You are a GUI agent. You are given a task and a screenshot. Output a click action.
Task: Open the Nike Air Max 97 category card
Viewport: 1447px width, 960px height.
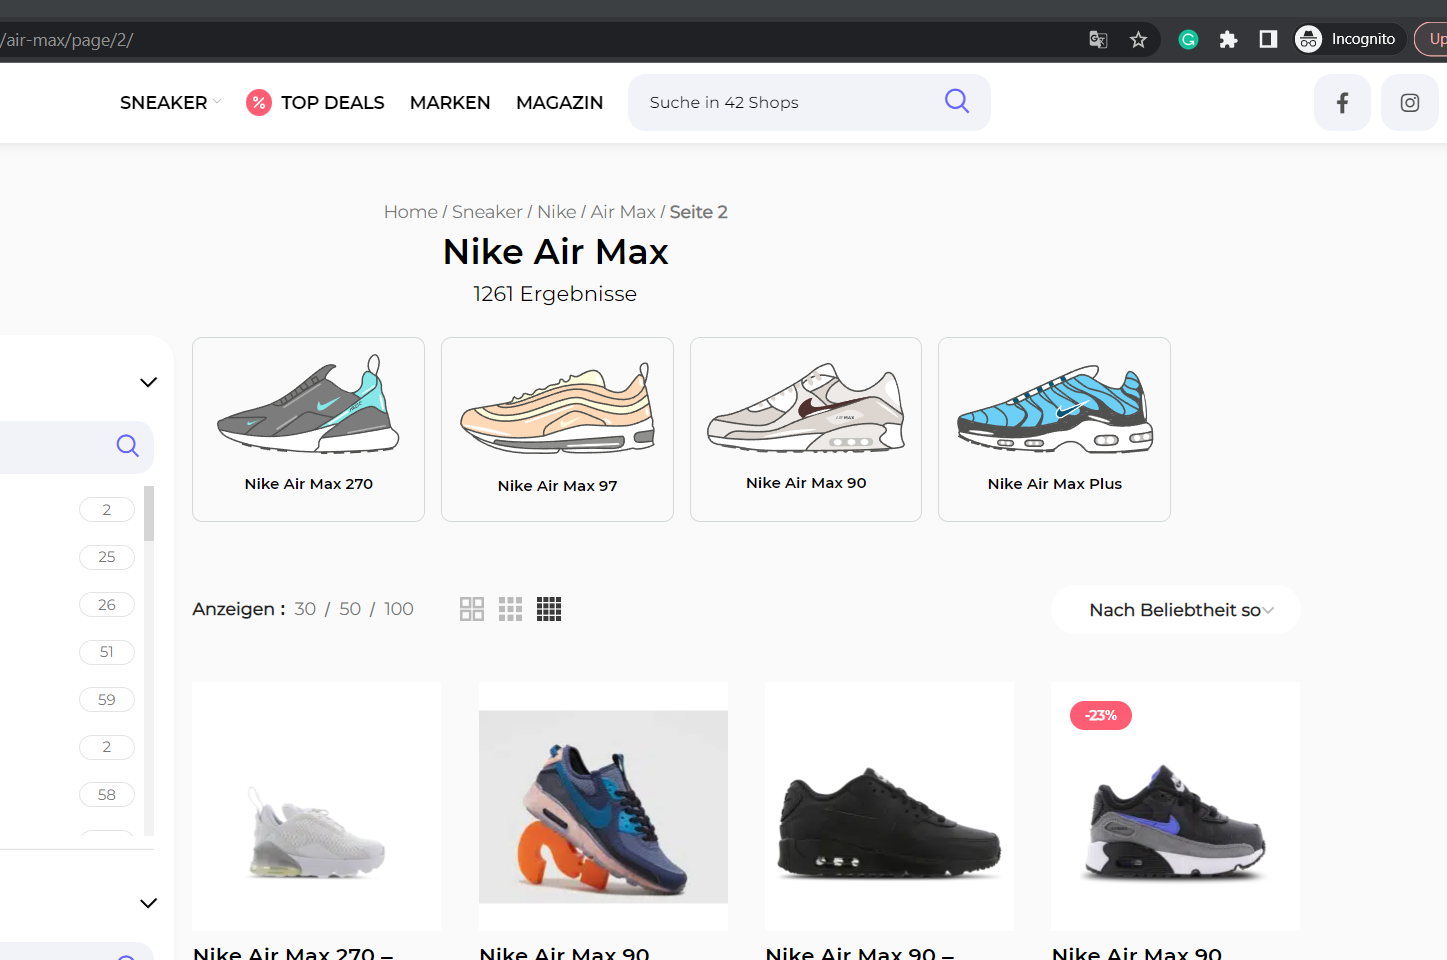pyautogui.click(x=557, y=429)
